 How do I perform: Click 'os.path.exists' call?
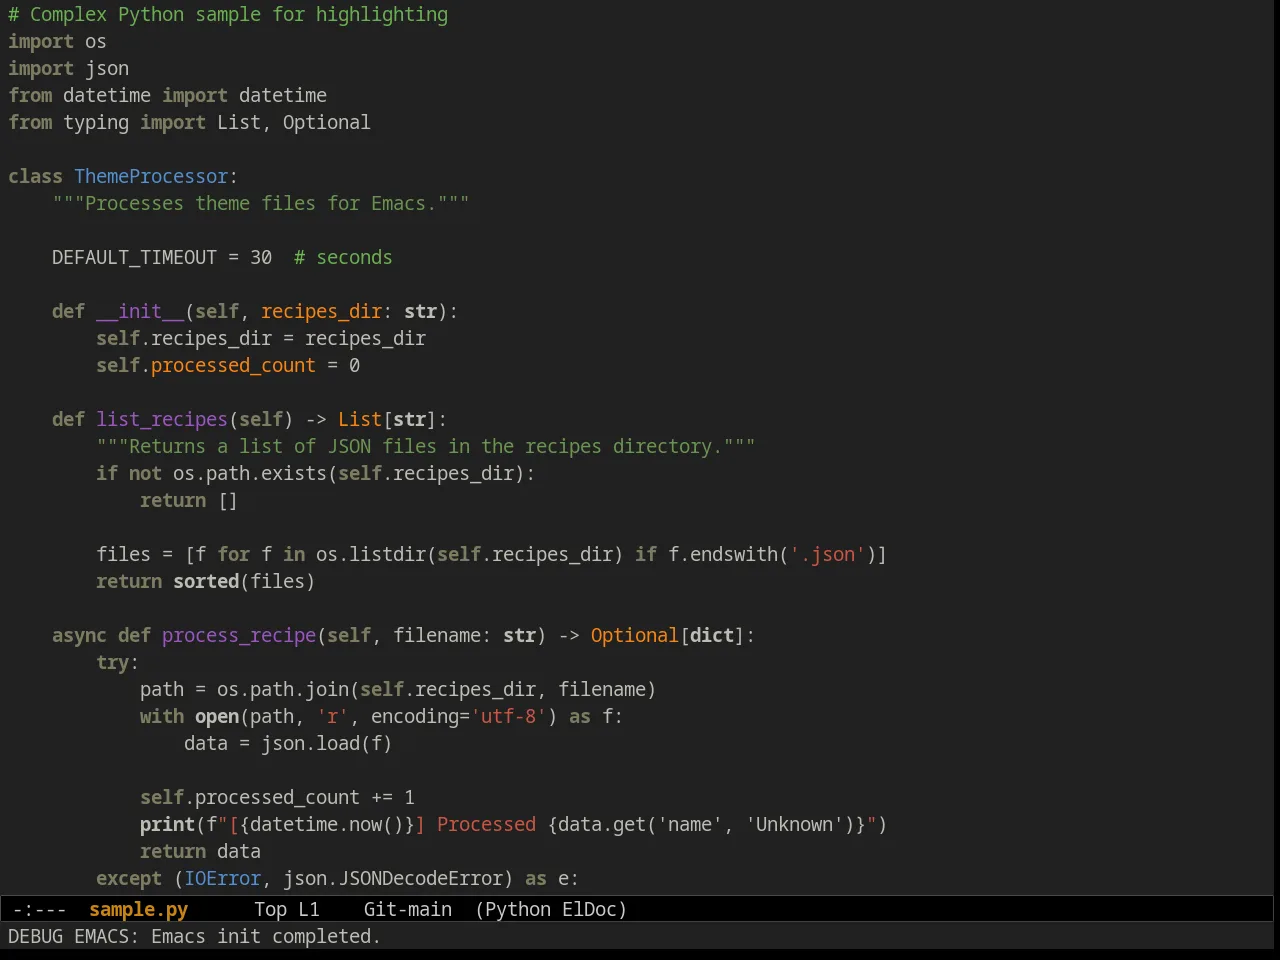click(x=250, y=473)
